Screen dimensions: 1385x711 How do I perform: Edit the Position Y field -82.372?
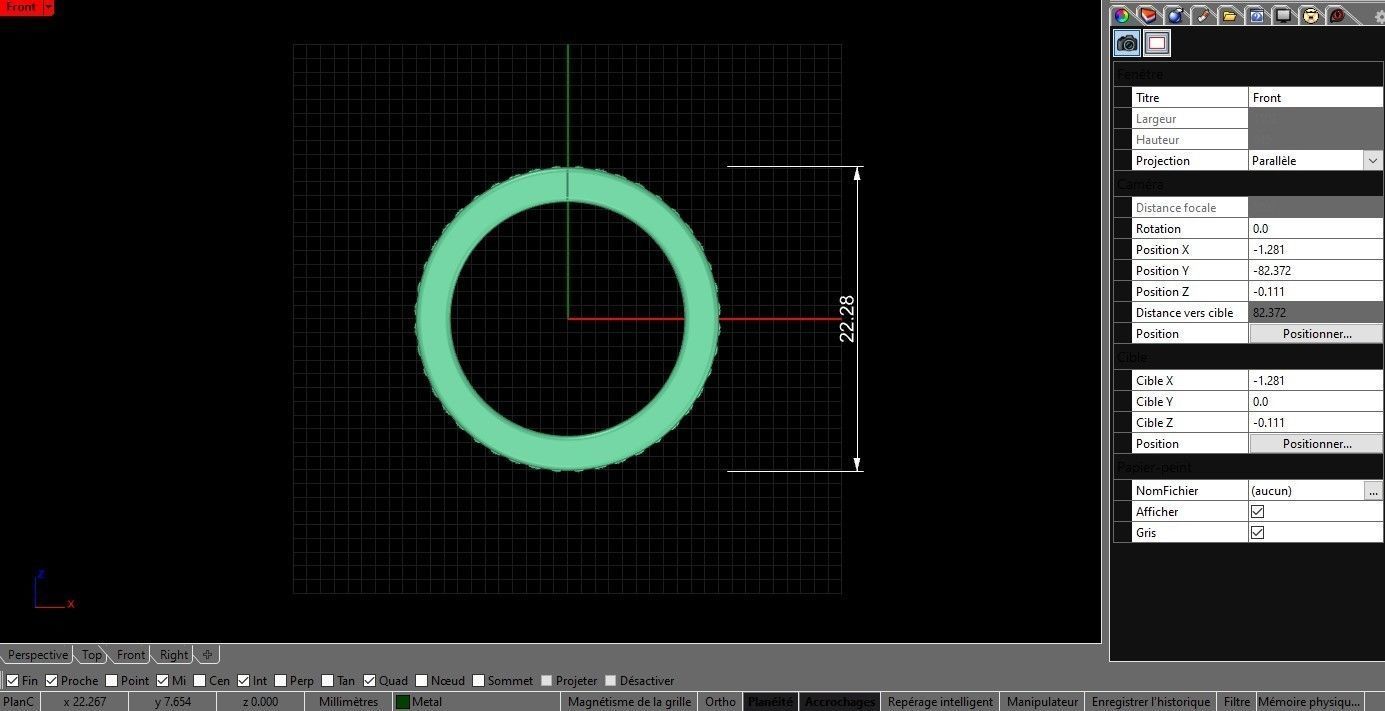(1316, 271)
